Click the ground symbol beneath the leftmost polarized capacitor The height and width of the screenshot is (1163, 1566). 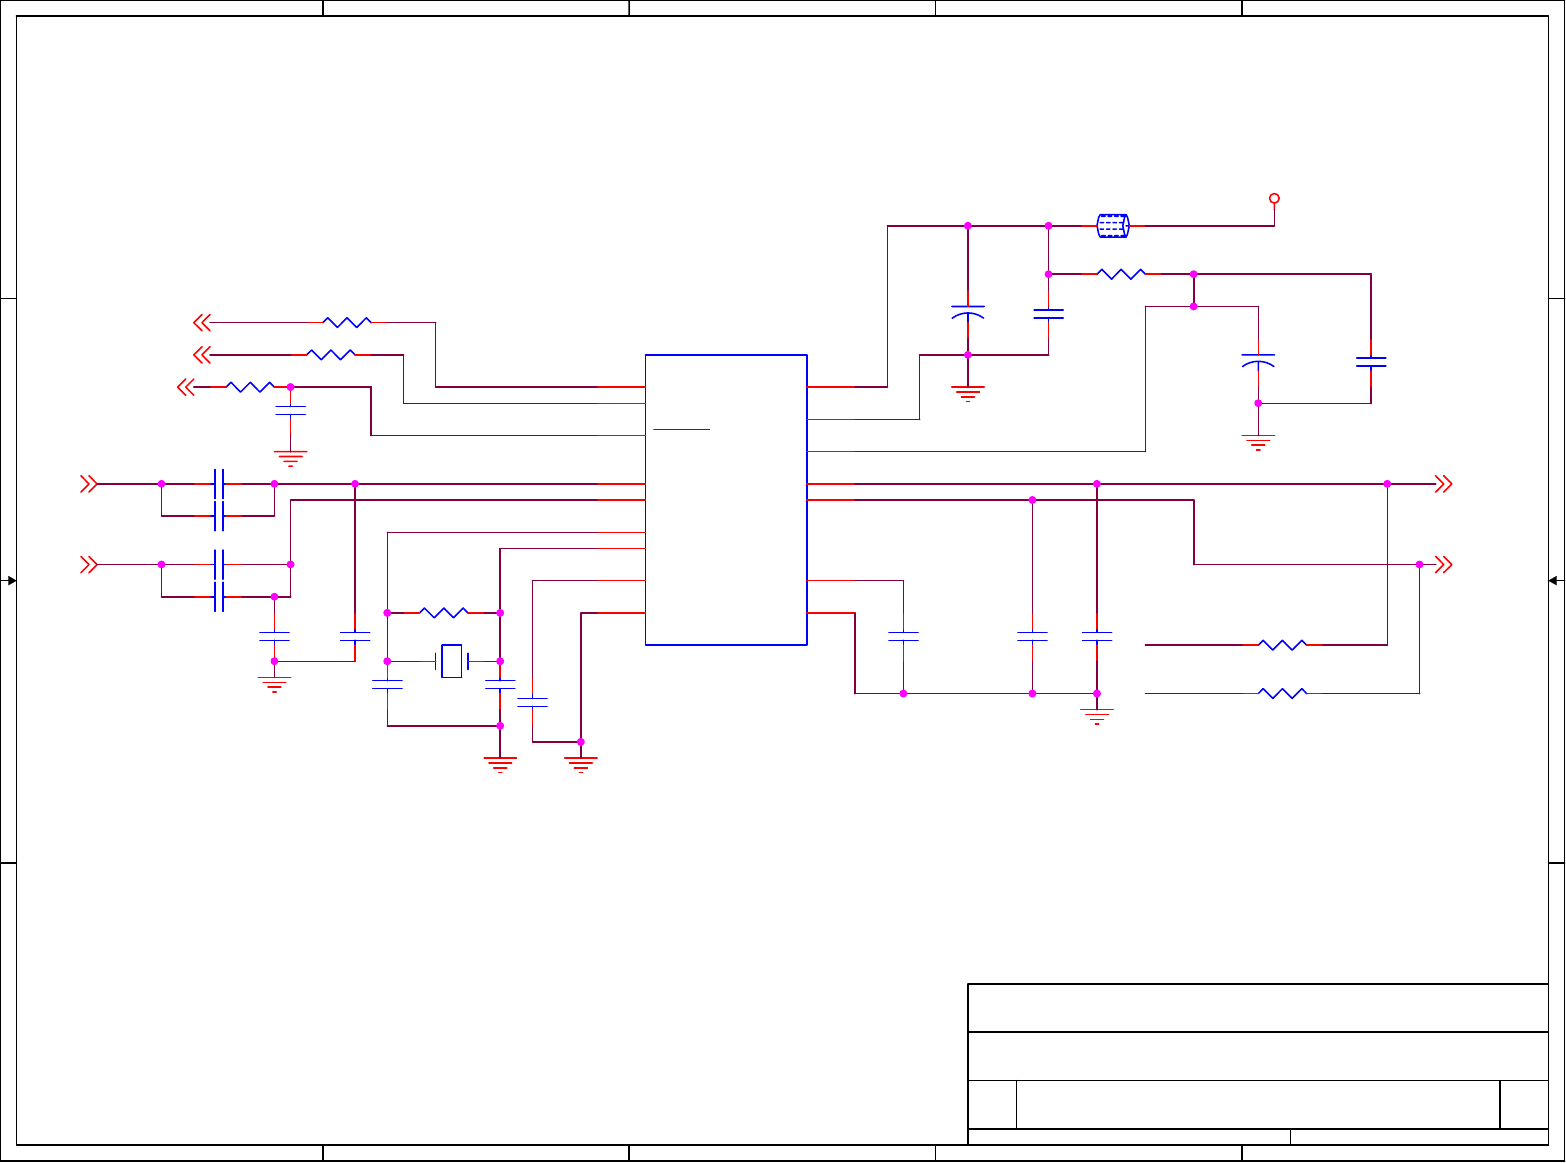coord(967,393)
